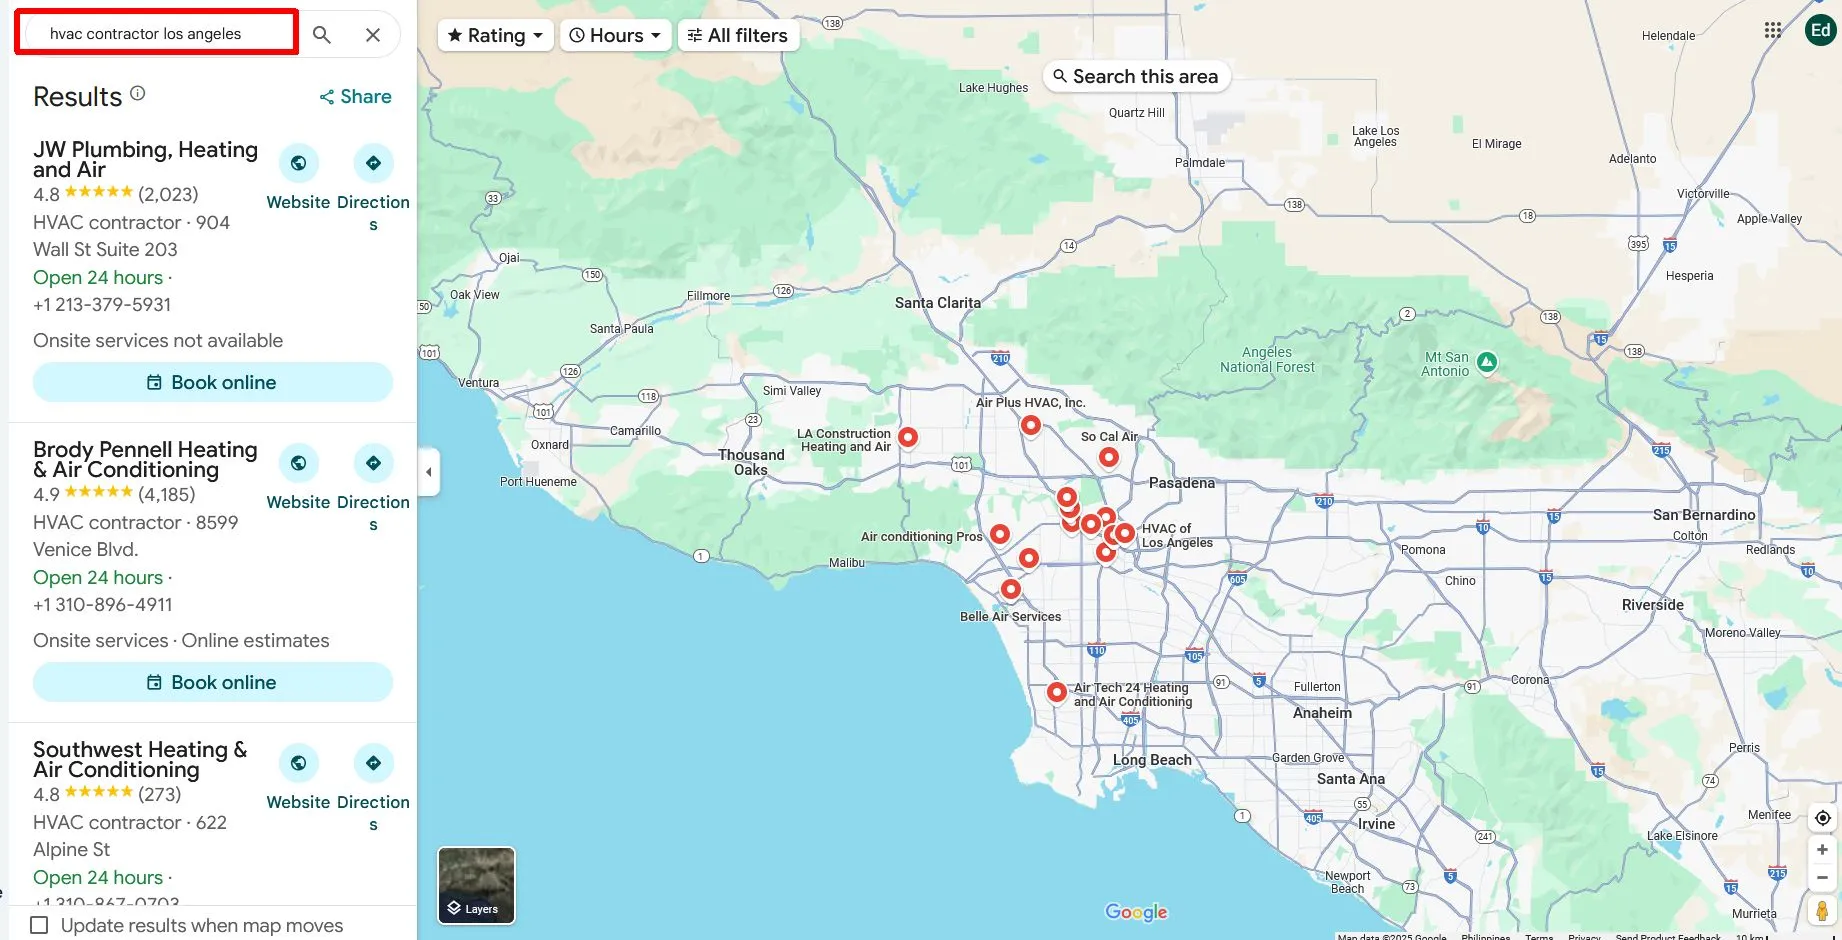Visit Brody Pennell website icon
Viewport: 1842px width, 940px height.
pyautogui.click(x=298, y=463)
